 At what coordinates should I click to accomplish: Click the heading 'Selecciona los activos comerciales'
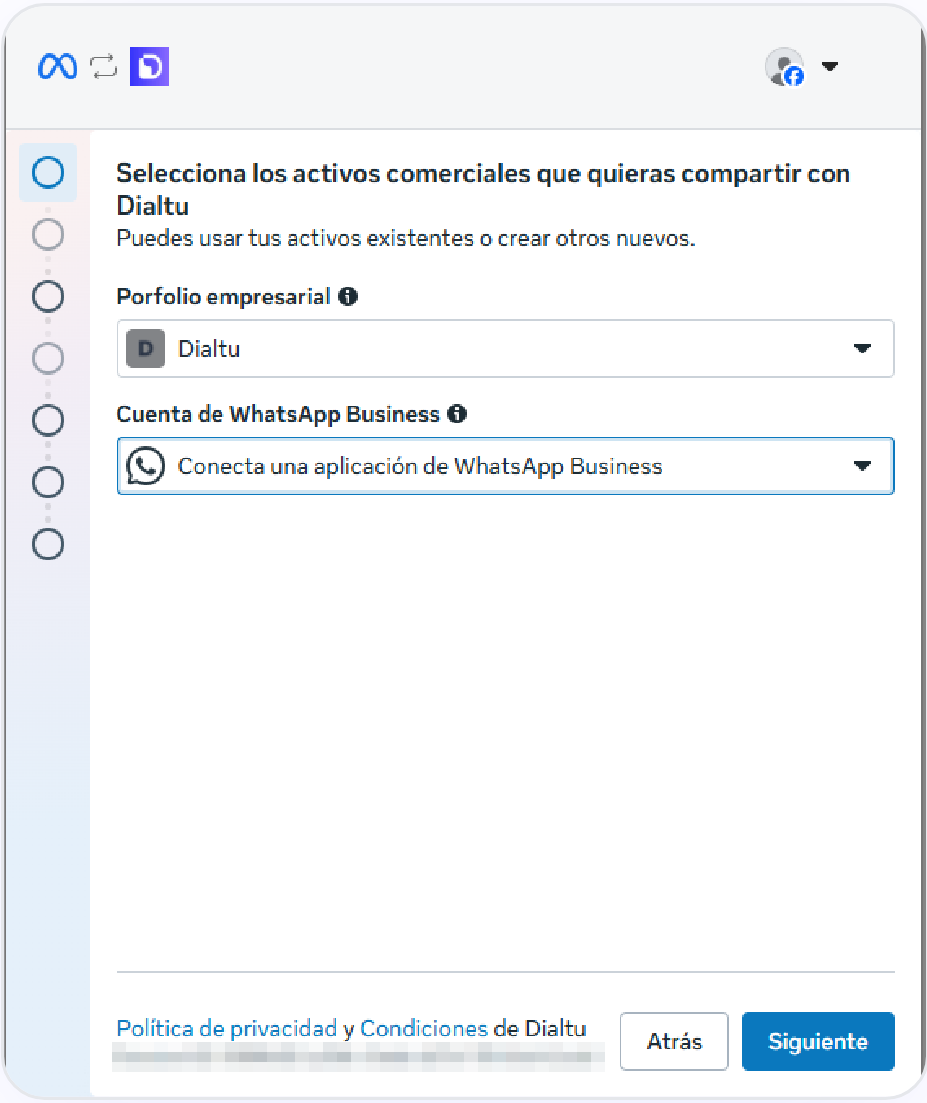[x=482, y=189]
